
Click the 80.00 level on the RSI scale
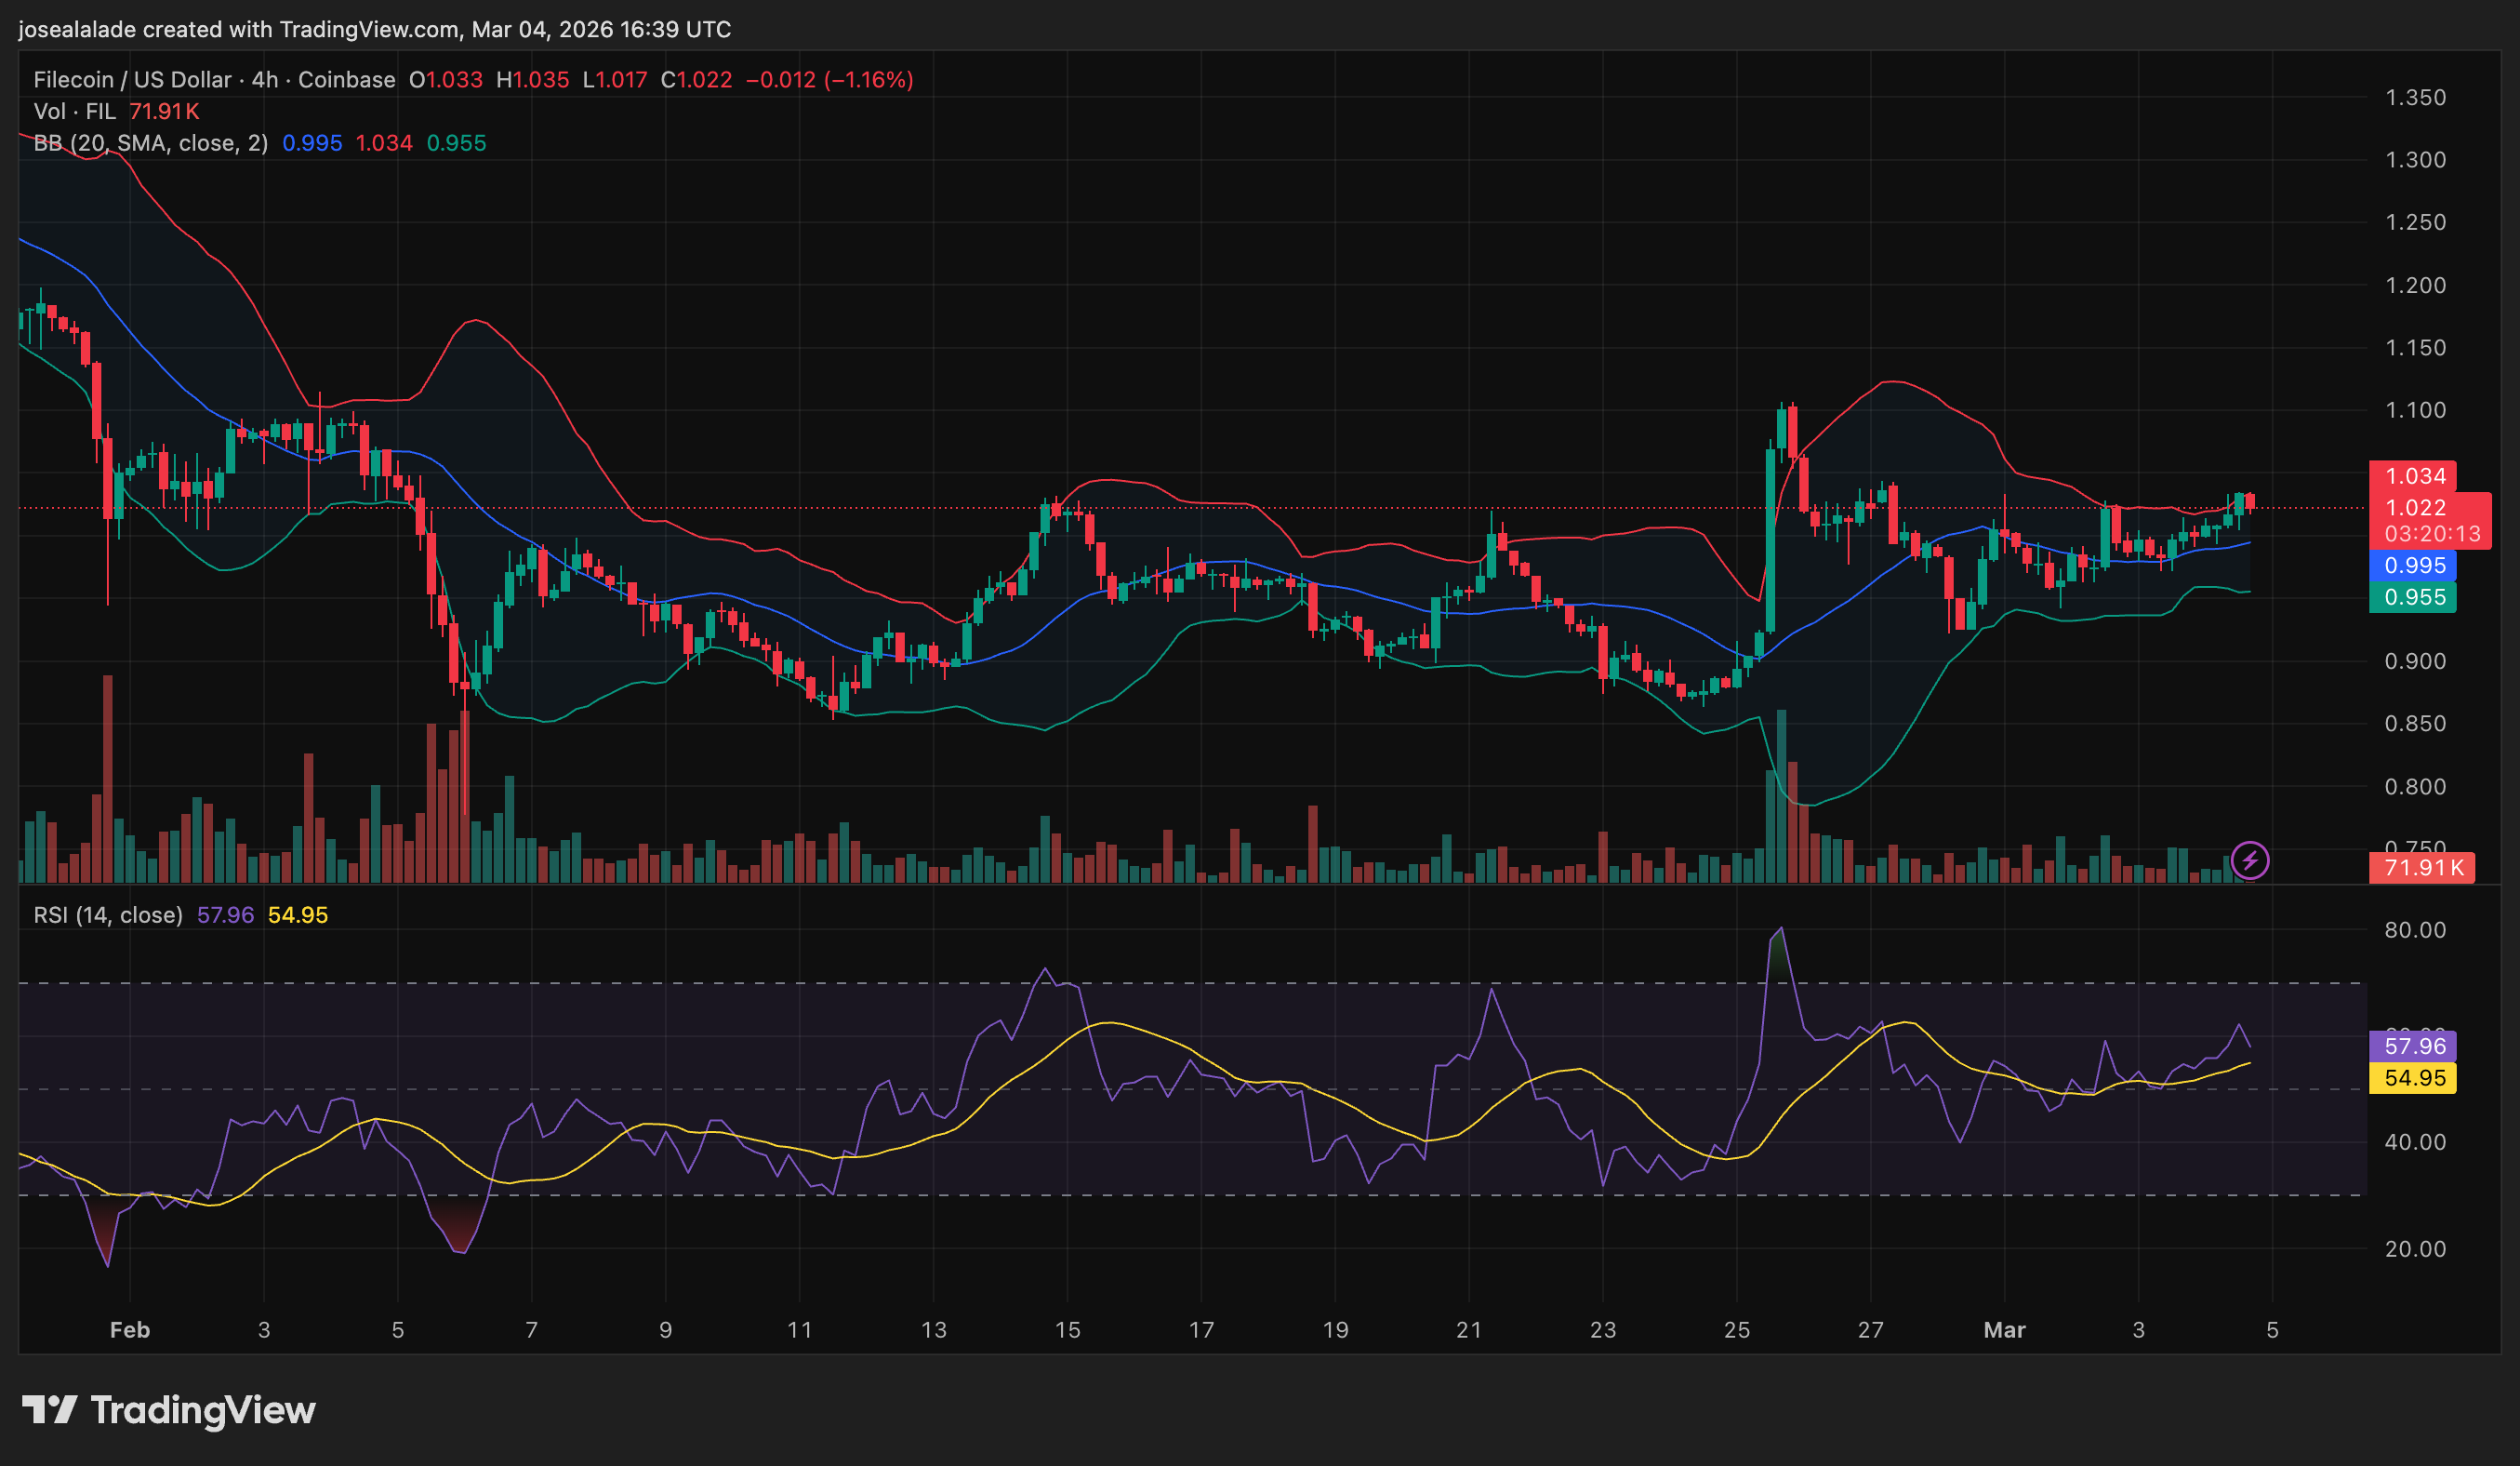[2415, 930]
